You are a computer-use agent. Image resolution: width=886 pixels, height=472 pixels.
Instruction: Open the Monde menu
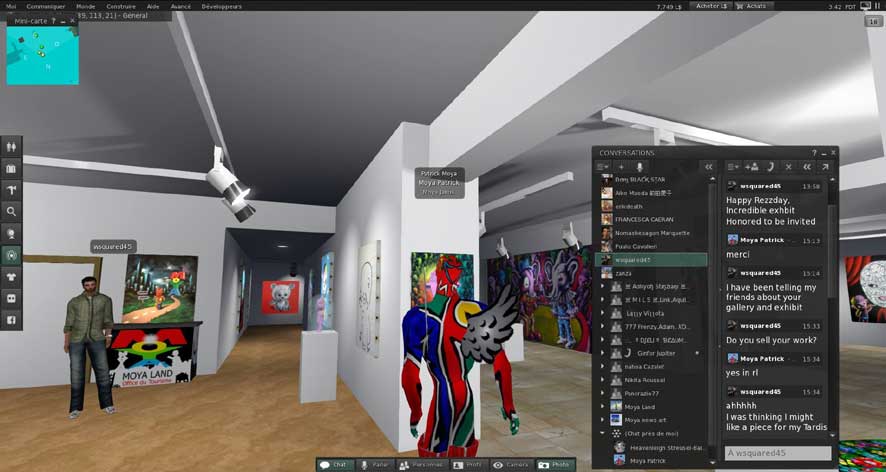coord(86,6)
